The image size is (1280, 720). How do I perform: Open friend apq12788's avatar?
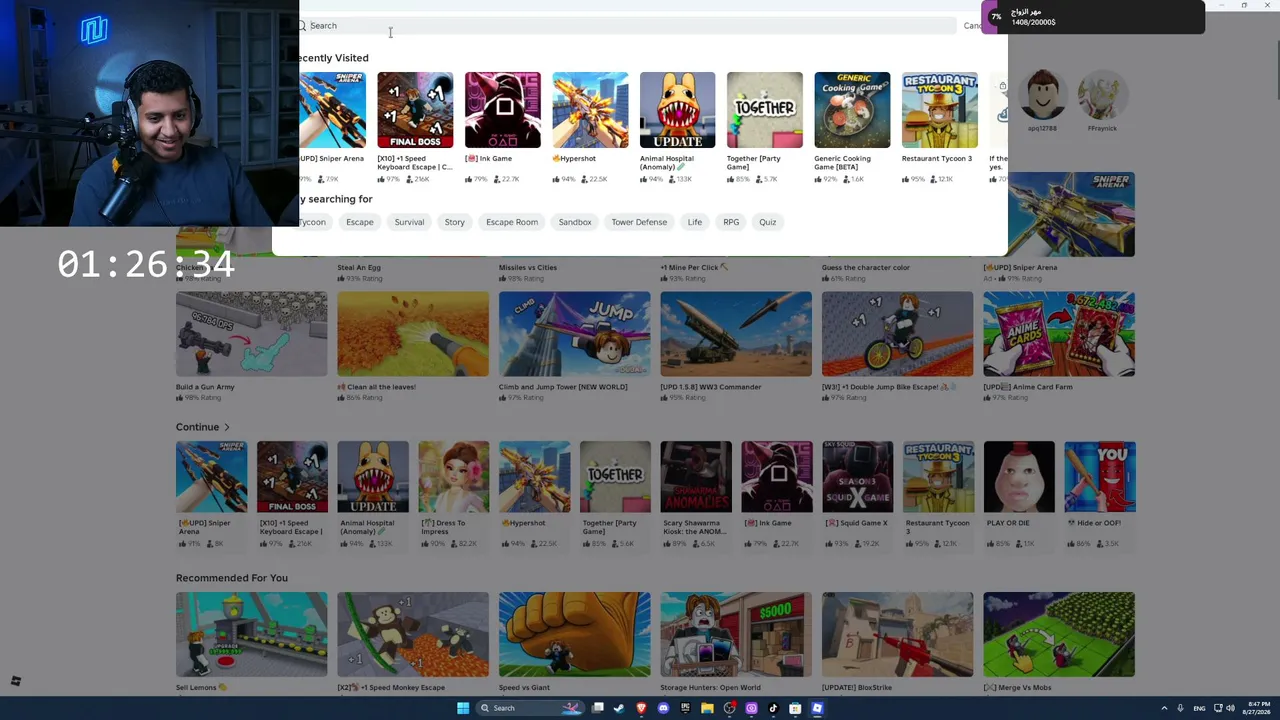click(1043, 95)
